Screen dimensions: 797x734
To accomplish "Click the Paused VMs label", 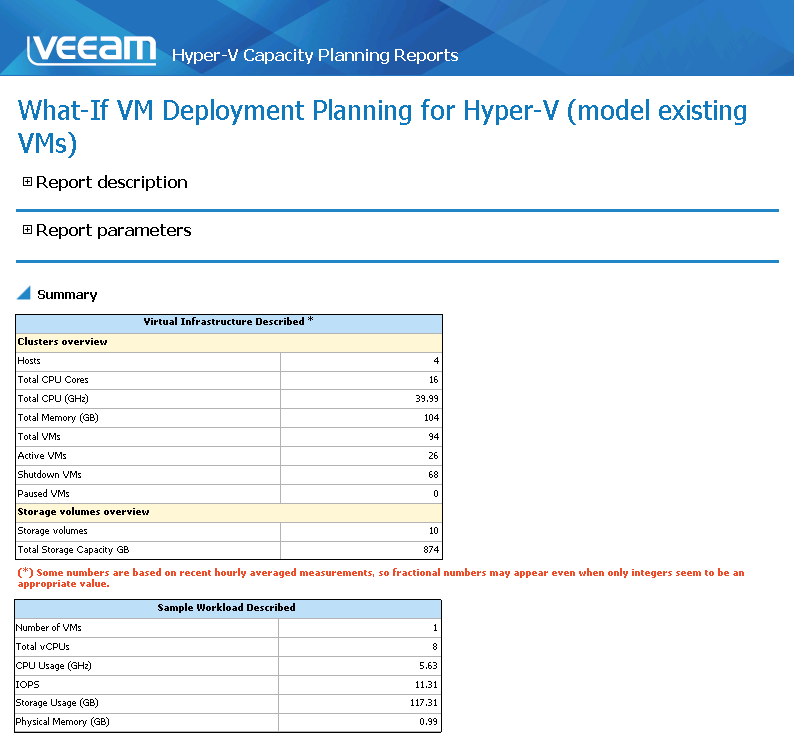I will [x=43, y=494].
